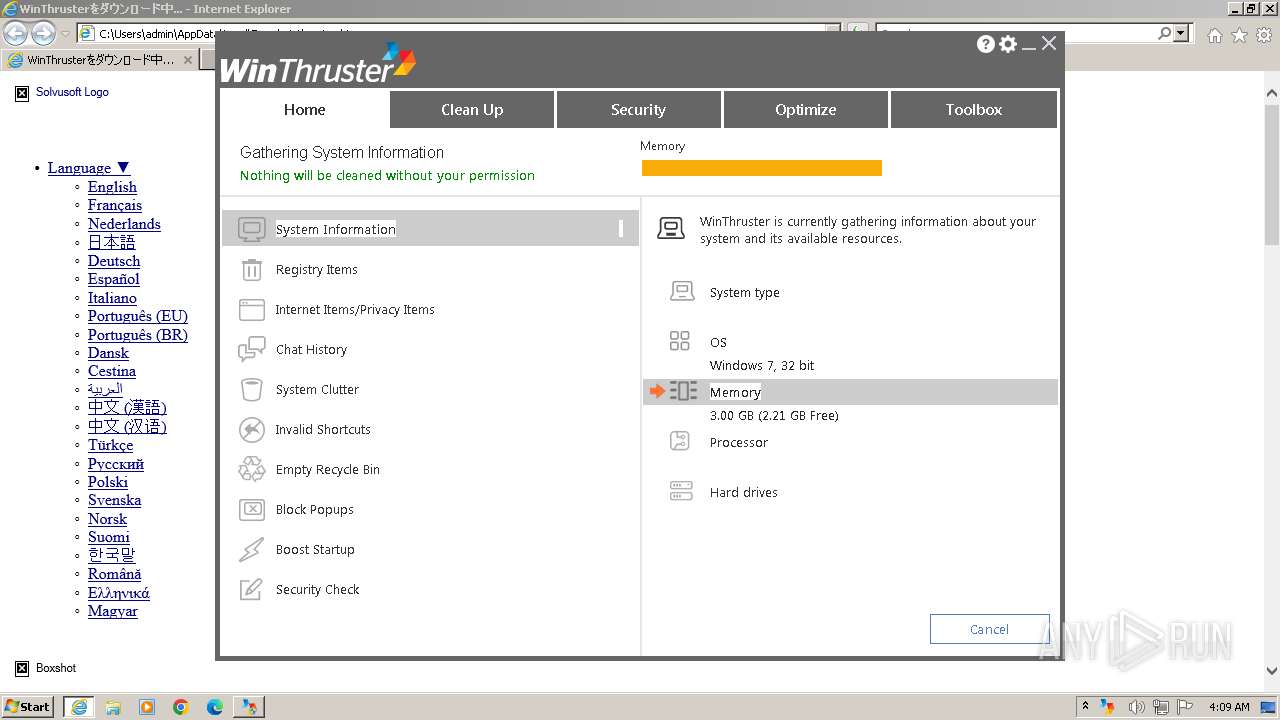This screenshot has height=720, width=1280.
Task: Open Internet Explorer favorites star icon
Action: point(1239,35)
